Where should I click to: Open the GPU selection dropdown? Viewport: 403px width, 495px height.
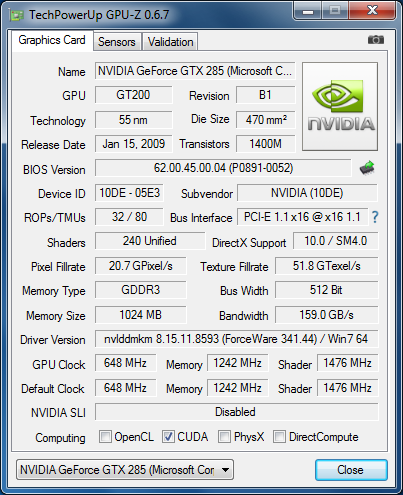click(x=125, y=470)
